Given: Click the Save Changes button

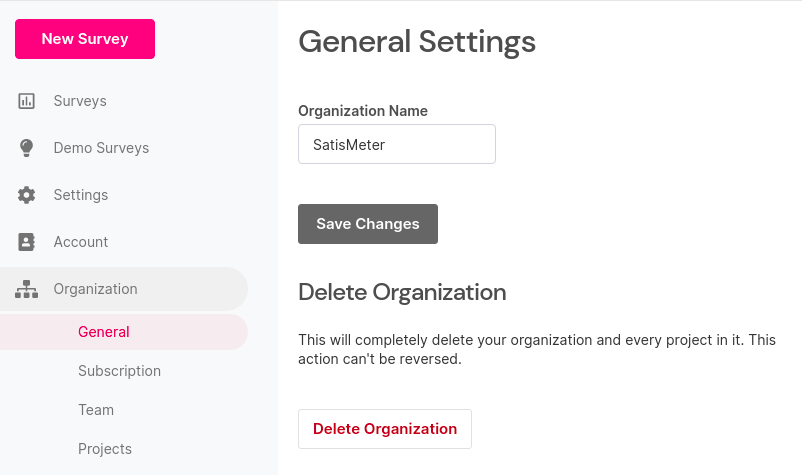Looking at the screenshot, I should click(368, 224).
